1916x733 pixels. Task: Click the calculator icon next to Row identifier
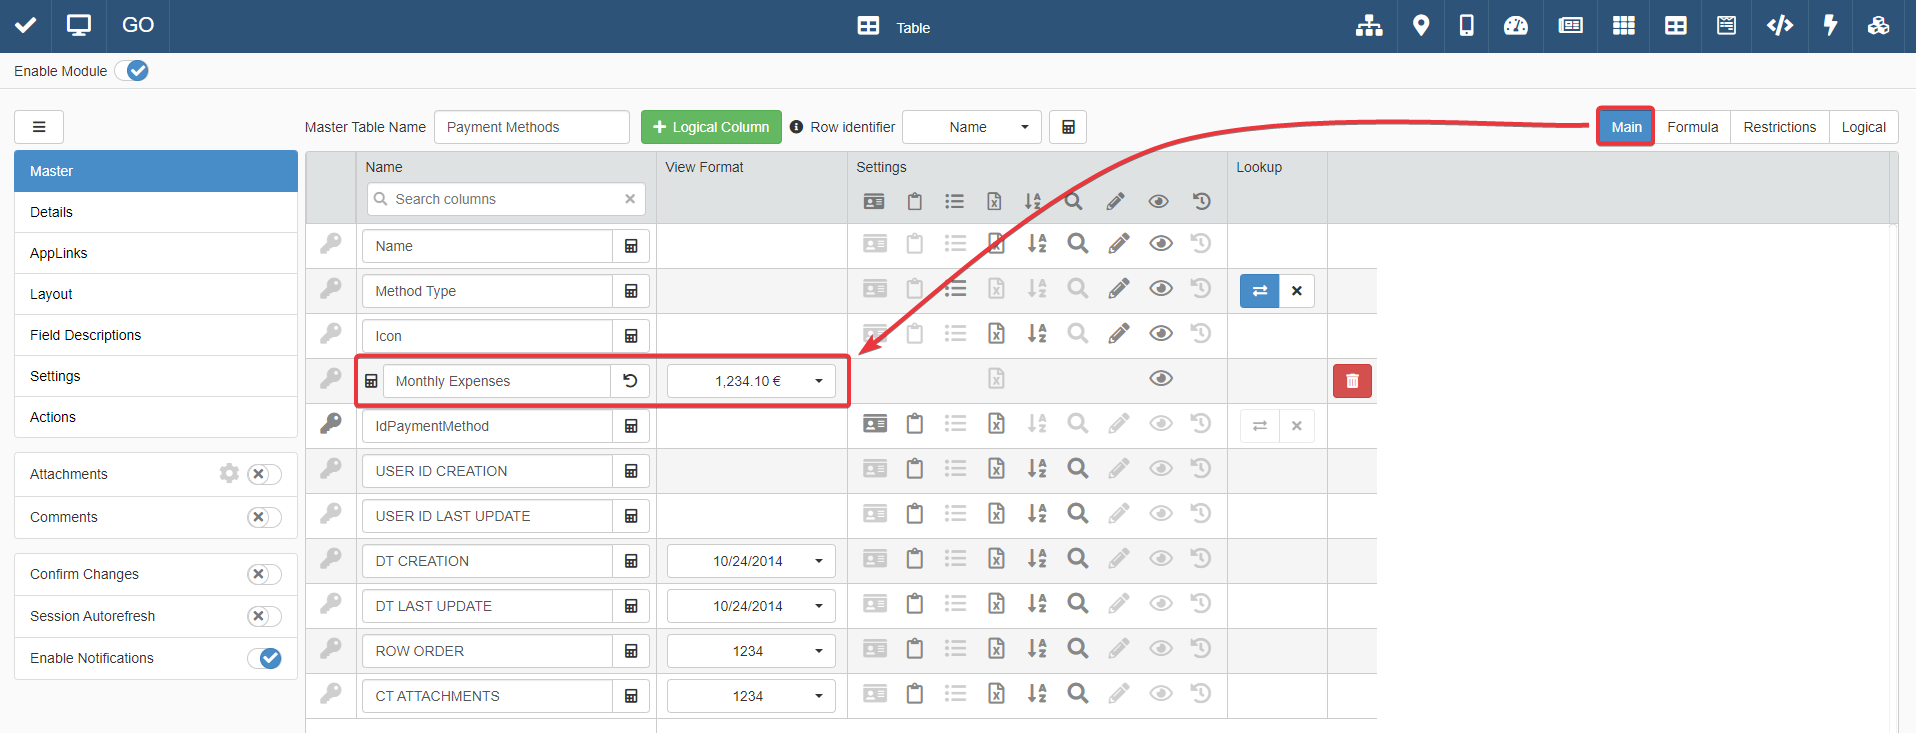pos(1068,127)
